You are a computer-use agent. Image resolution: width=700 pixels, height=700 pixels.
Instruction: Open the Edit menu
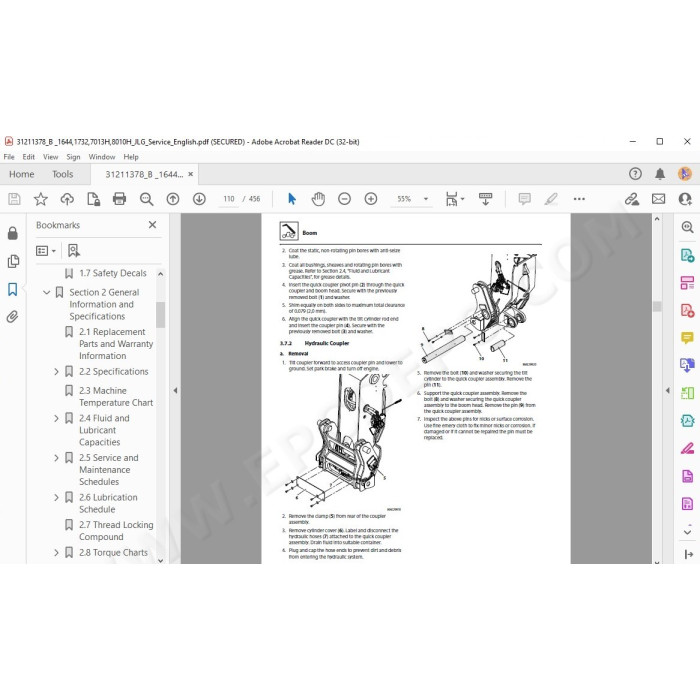29,157
